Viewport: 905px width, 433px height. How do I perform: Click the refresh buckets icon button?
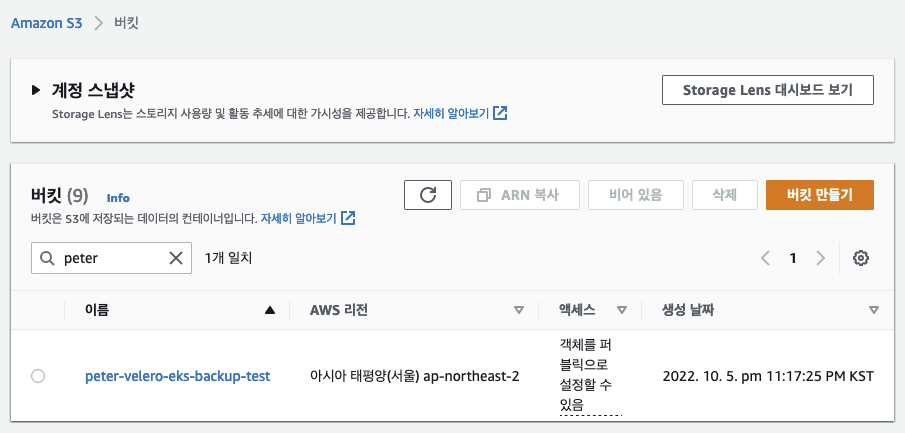point(428,195)
